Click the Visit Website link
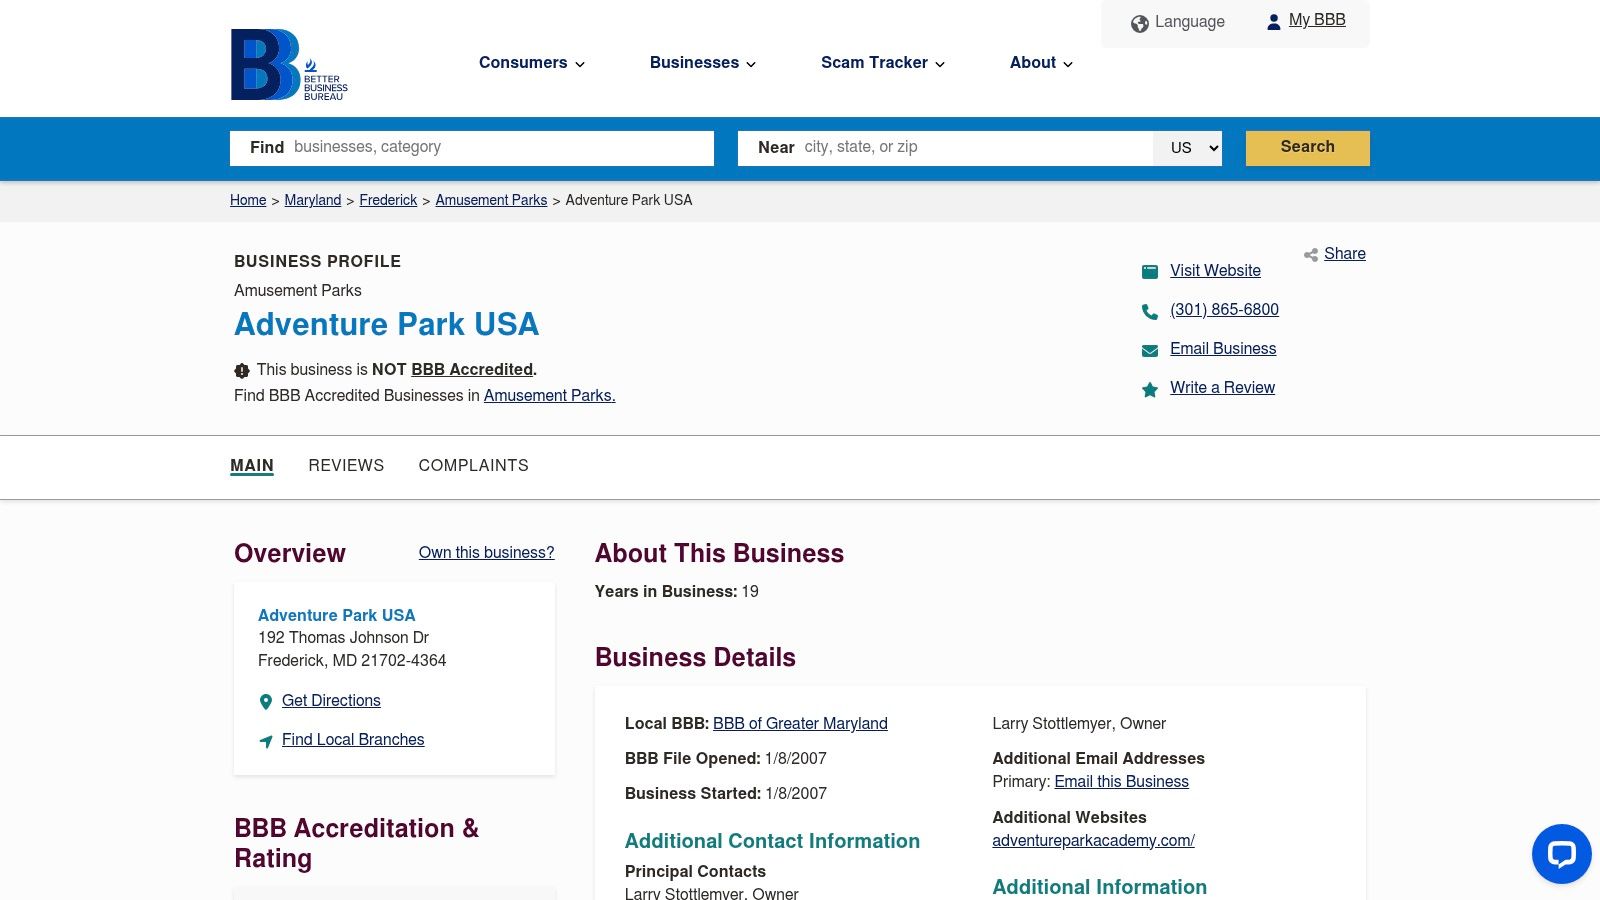The height and width of the screenshot is (900, 1600). [1215, 271]
